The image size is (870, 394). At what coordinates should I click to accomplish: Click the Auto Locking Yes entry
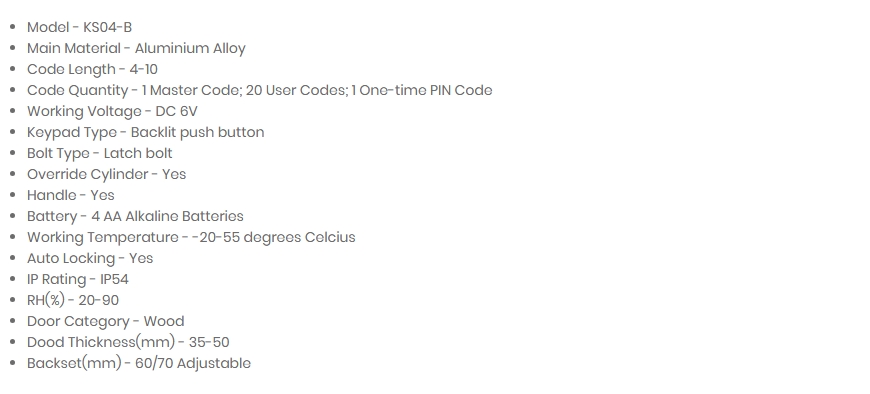[90, 259]
